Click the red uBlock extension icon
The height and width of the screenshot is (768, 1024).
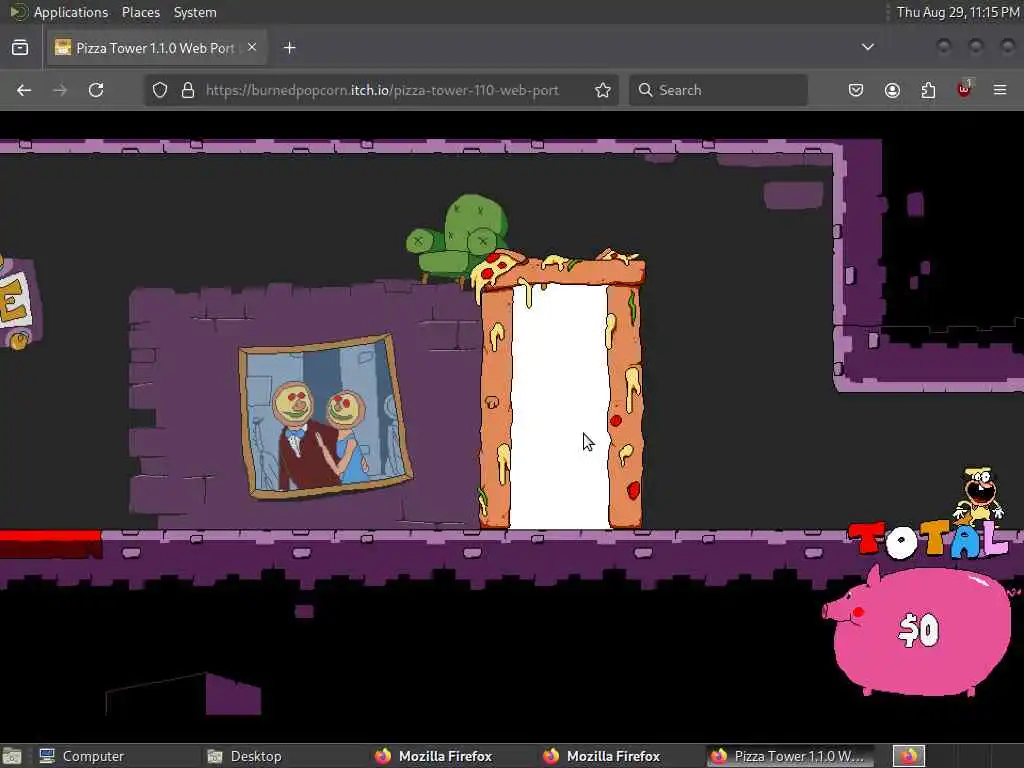(x=965, y=89)
